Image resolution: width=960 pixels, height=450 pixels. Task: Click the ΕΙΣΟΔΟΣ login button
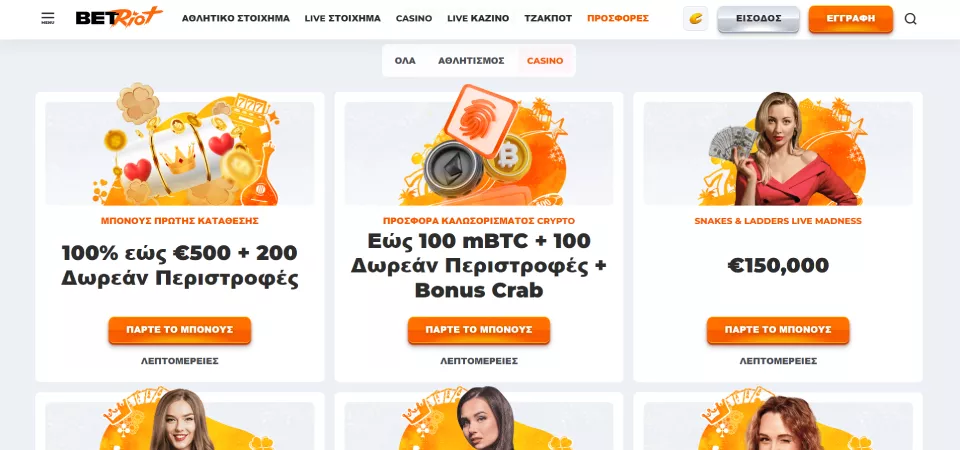(759, 19)
